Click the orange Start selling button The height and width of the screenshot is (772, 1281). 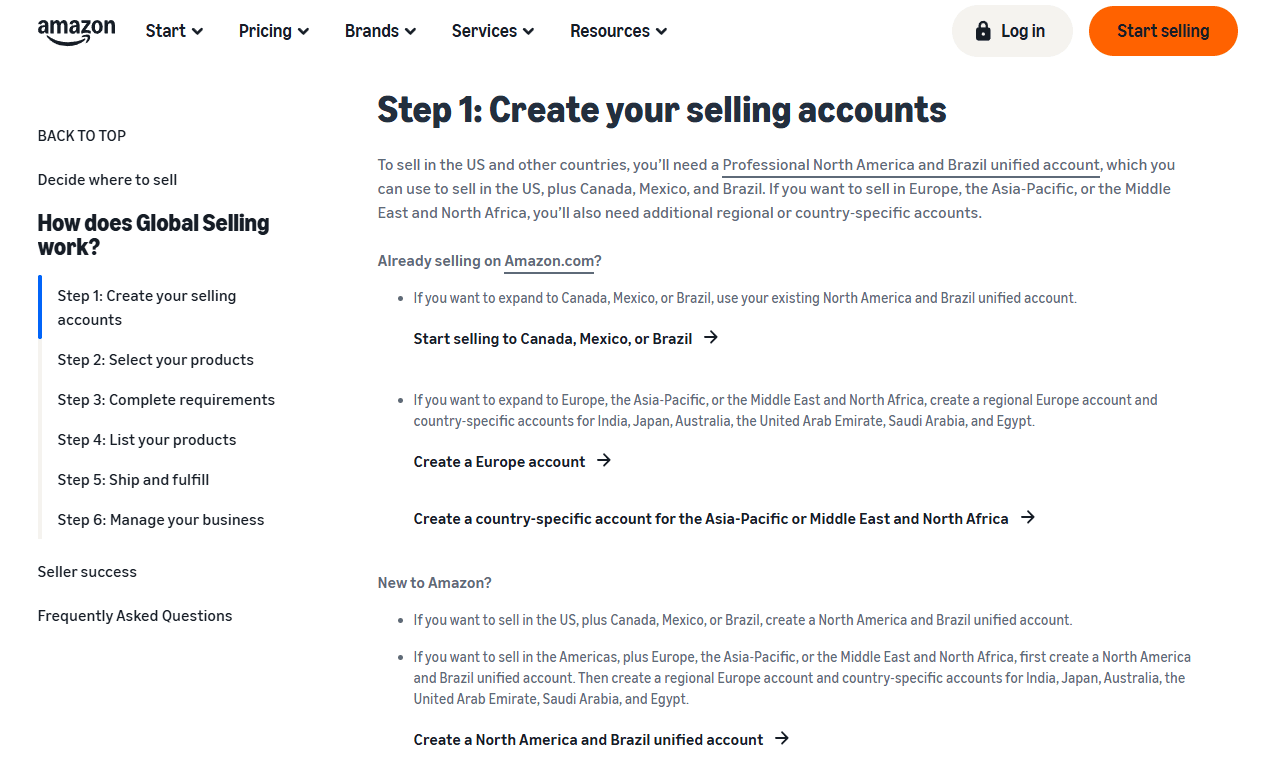click(x=1163, y=31)
